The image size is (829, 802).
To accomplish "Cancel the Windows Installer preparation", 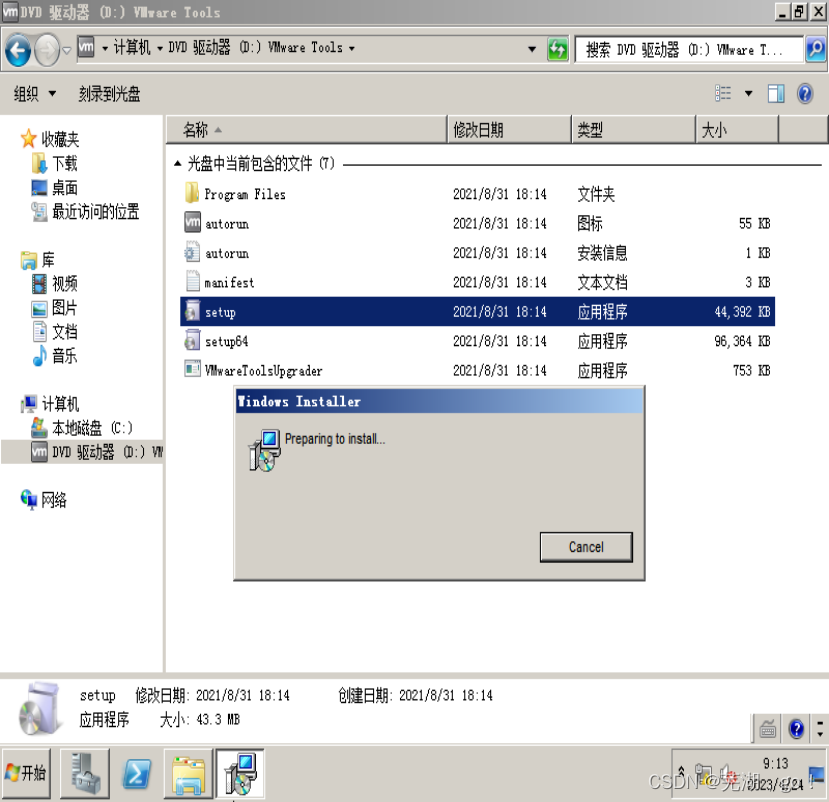I will pos(585,547).
